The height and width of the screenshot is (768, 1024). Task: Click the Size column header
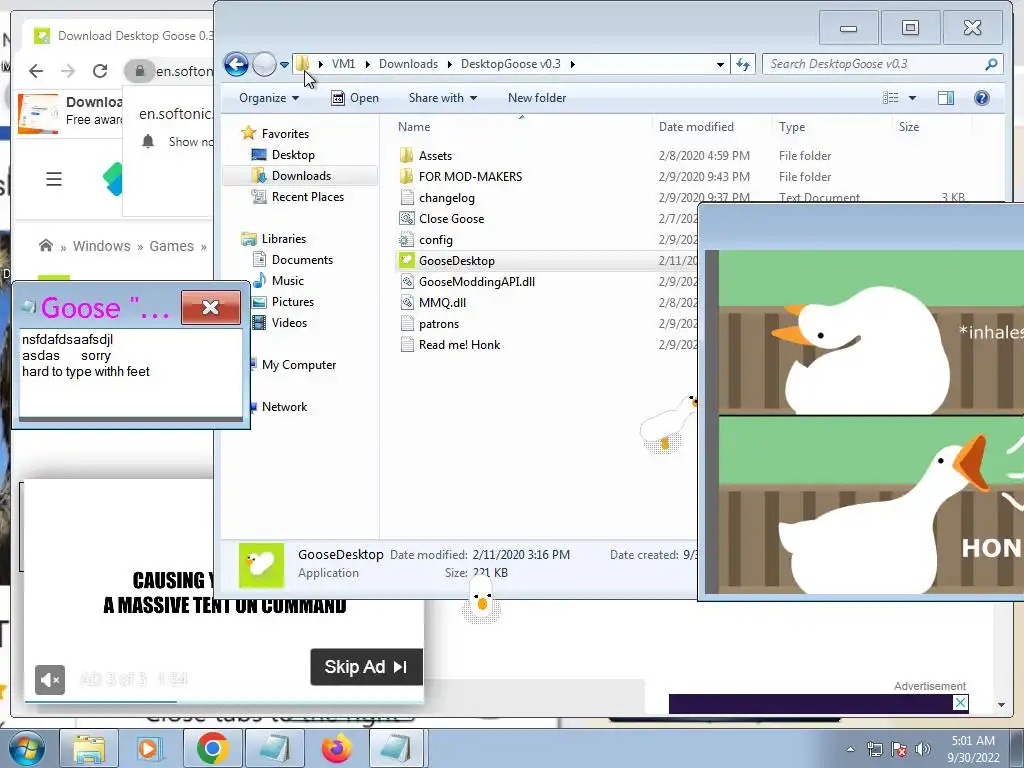click(908, 127)
